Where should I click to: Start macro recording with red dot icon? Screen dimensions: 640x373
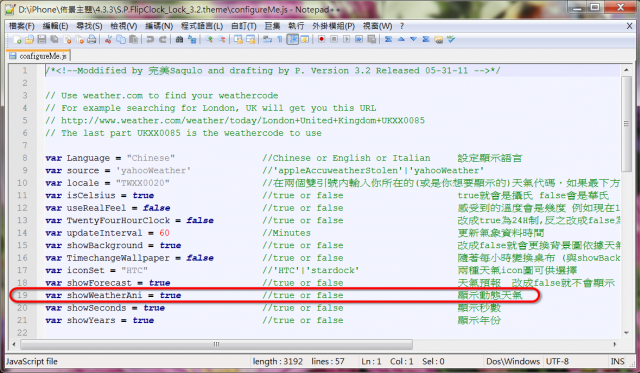click(x=322, y=40)
